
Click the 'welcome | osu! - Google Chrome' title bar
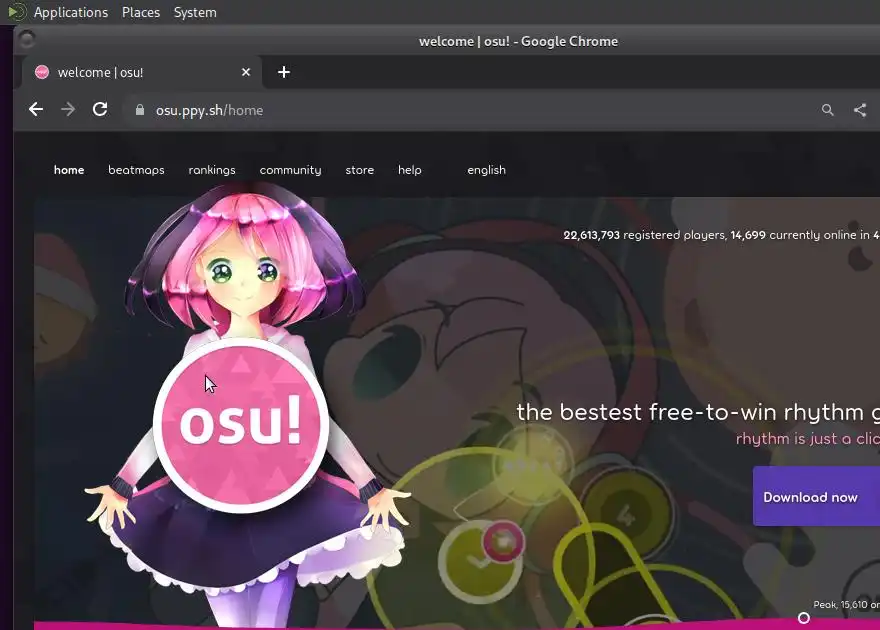(x=518, y=41)
